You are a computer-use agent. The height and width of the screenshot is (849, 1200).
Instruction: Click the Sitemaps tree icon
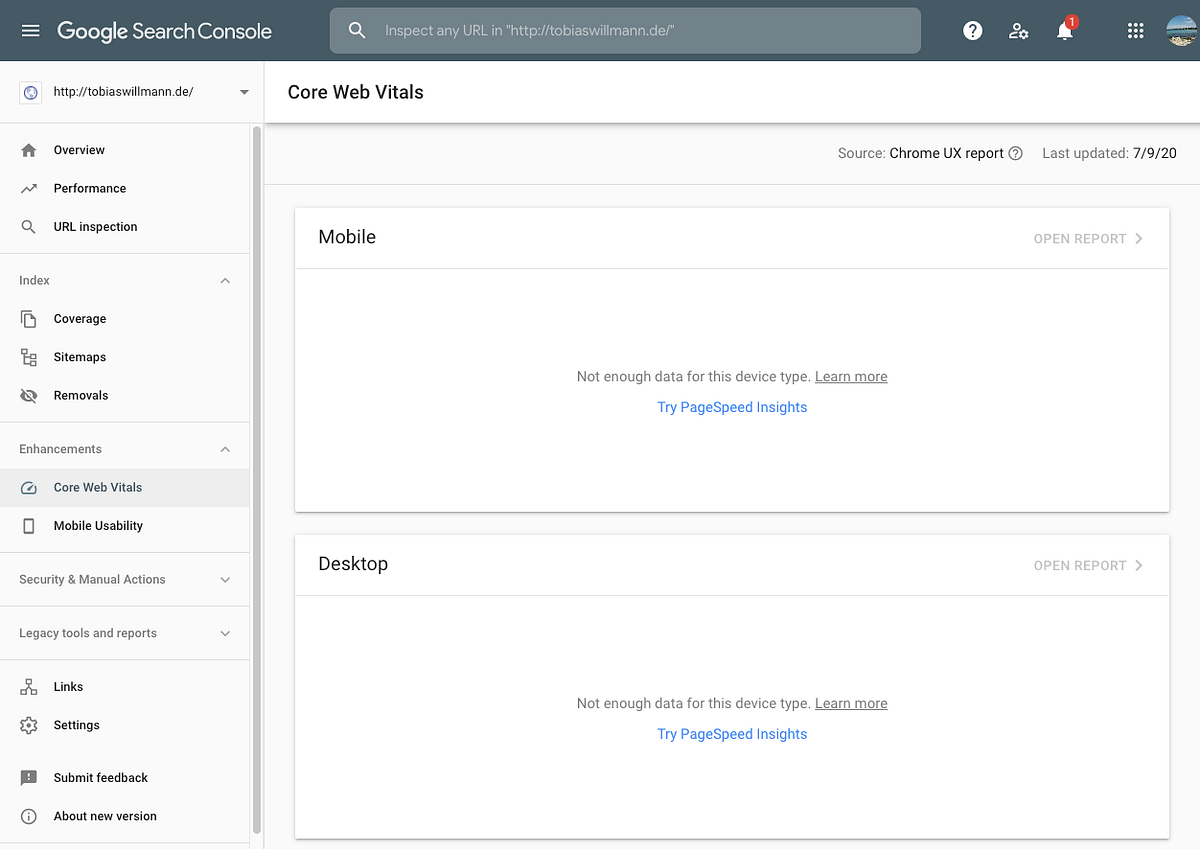(x=29, y=357)
